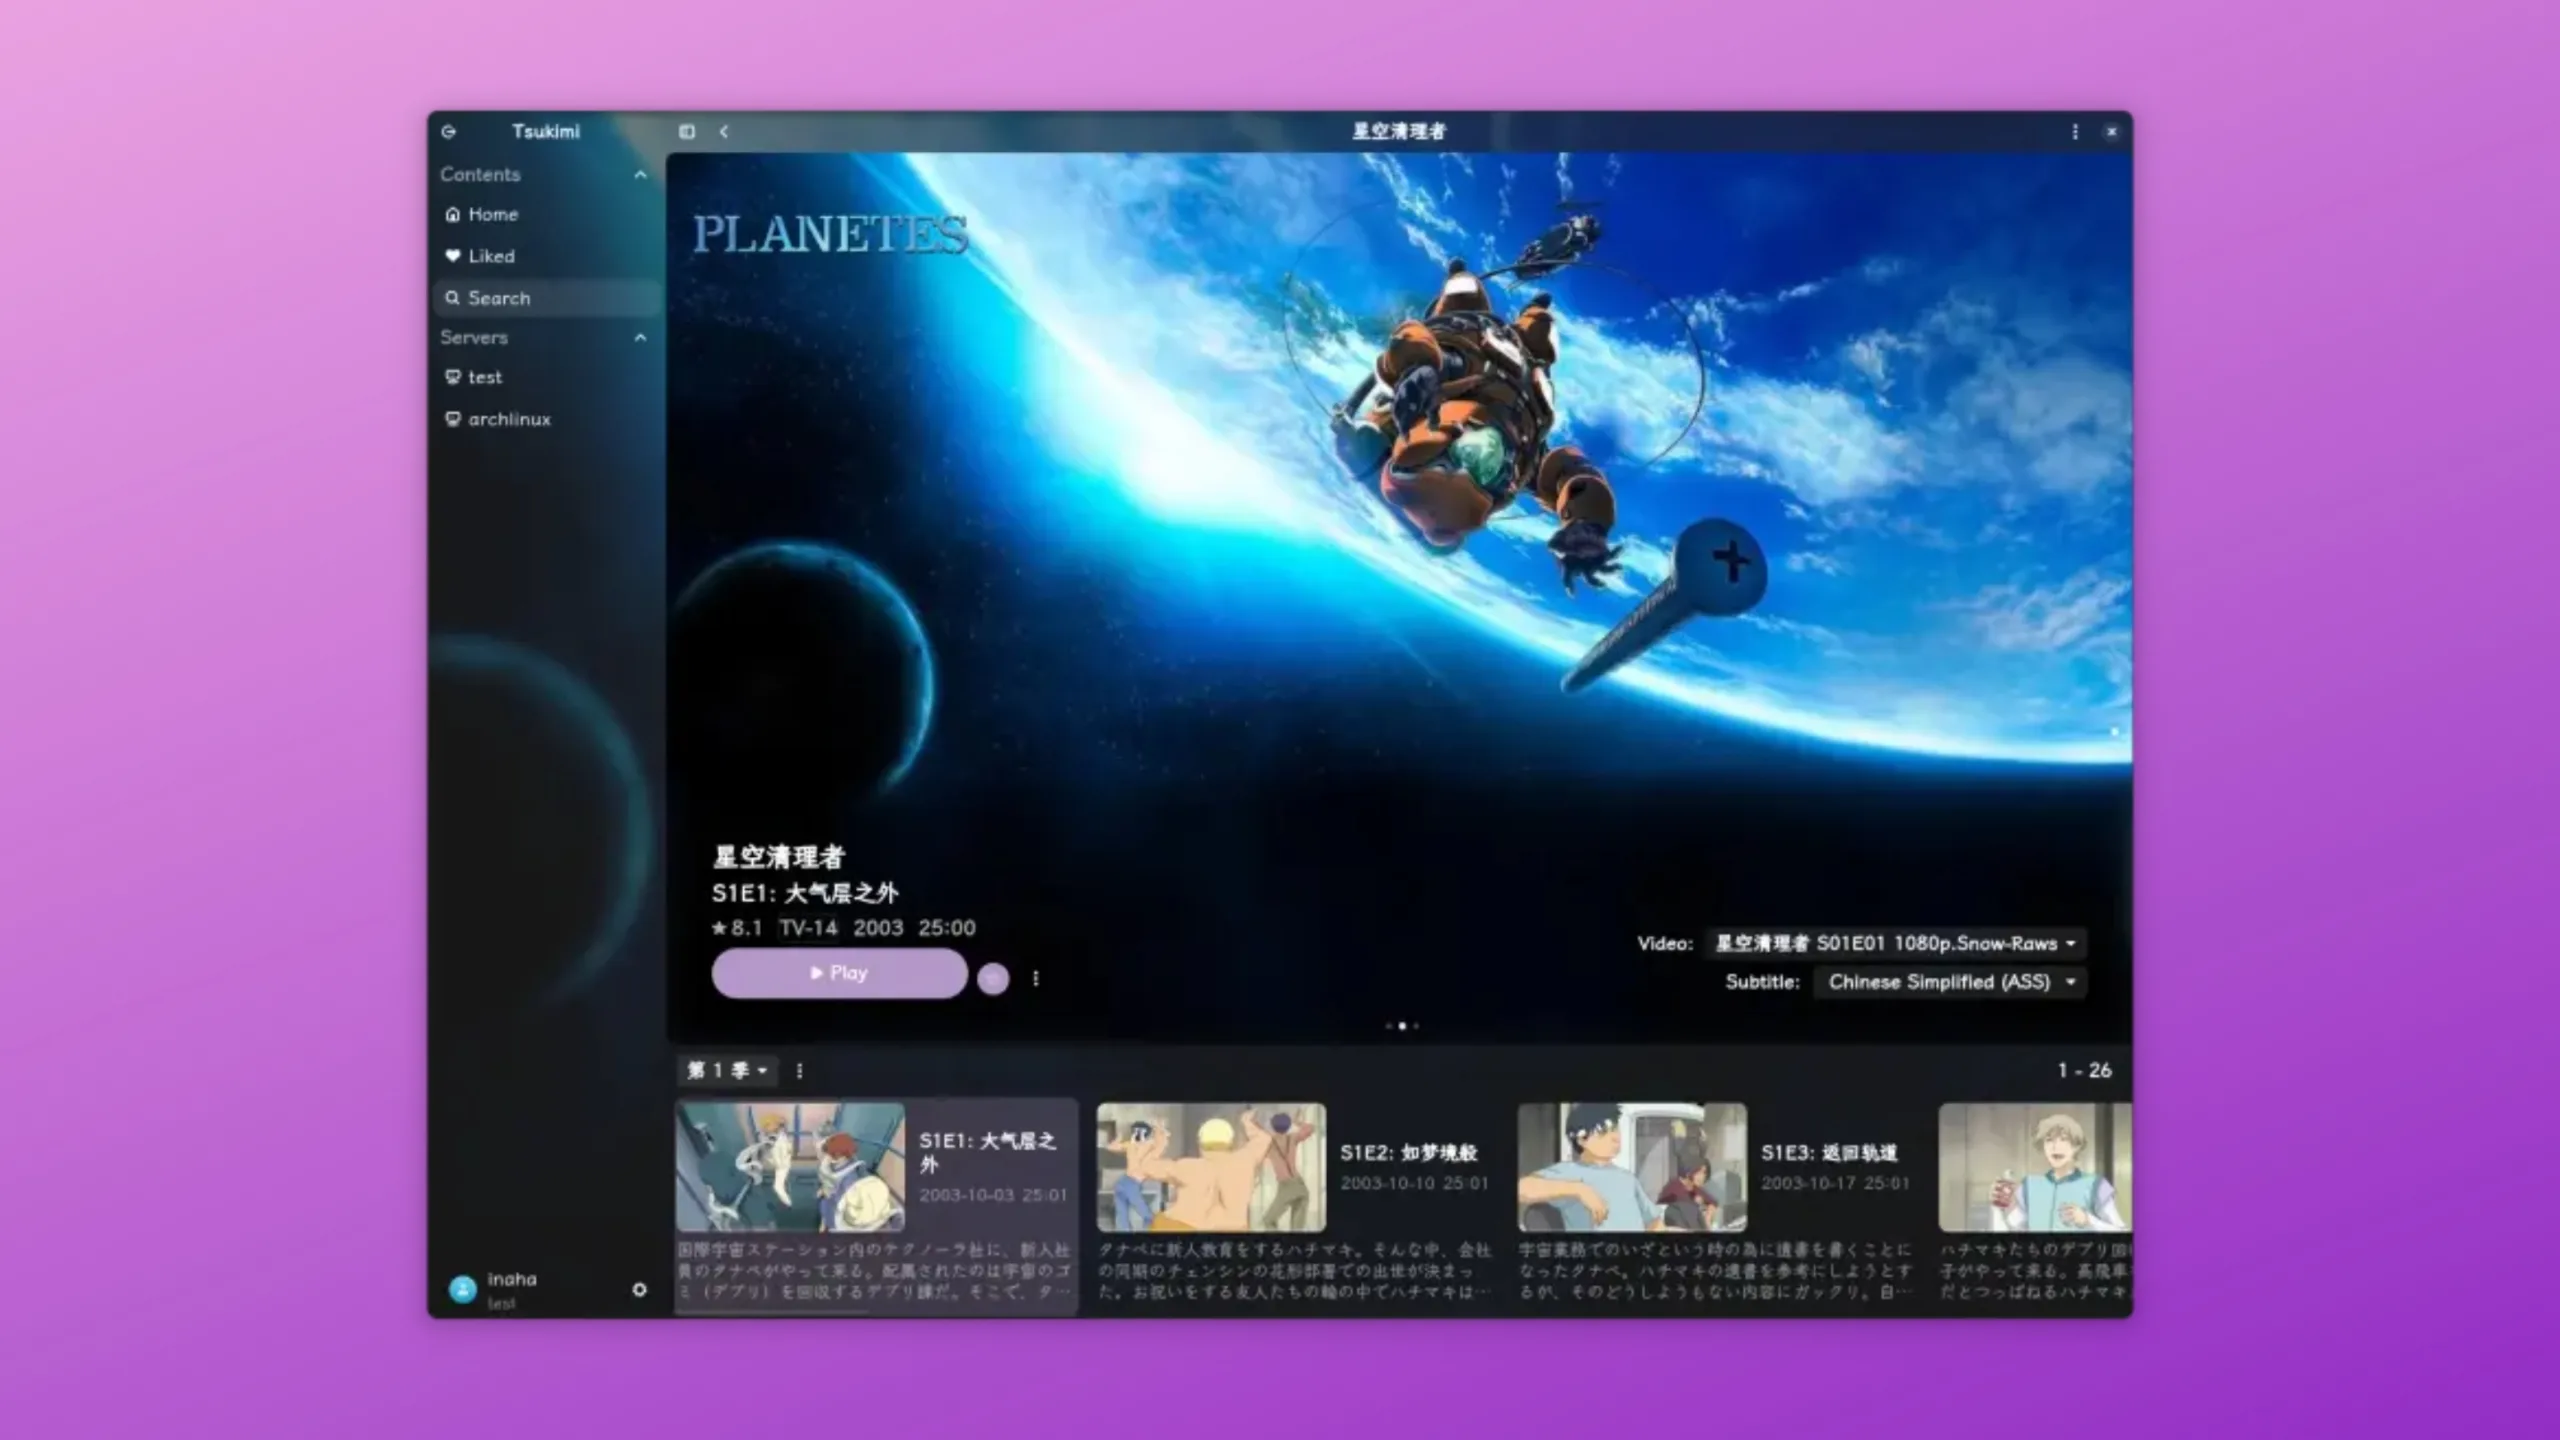Toggle the sidebar panel icon
The image size is (2560, 1440).
click(687, 131)
